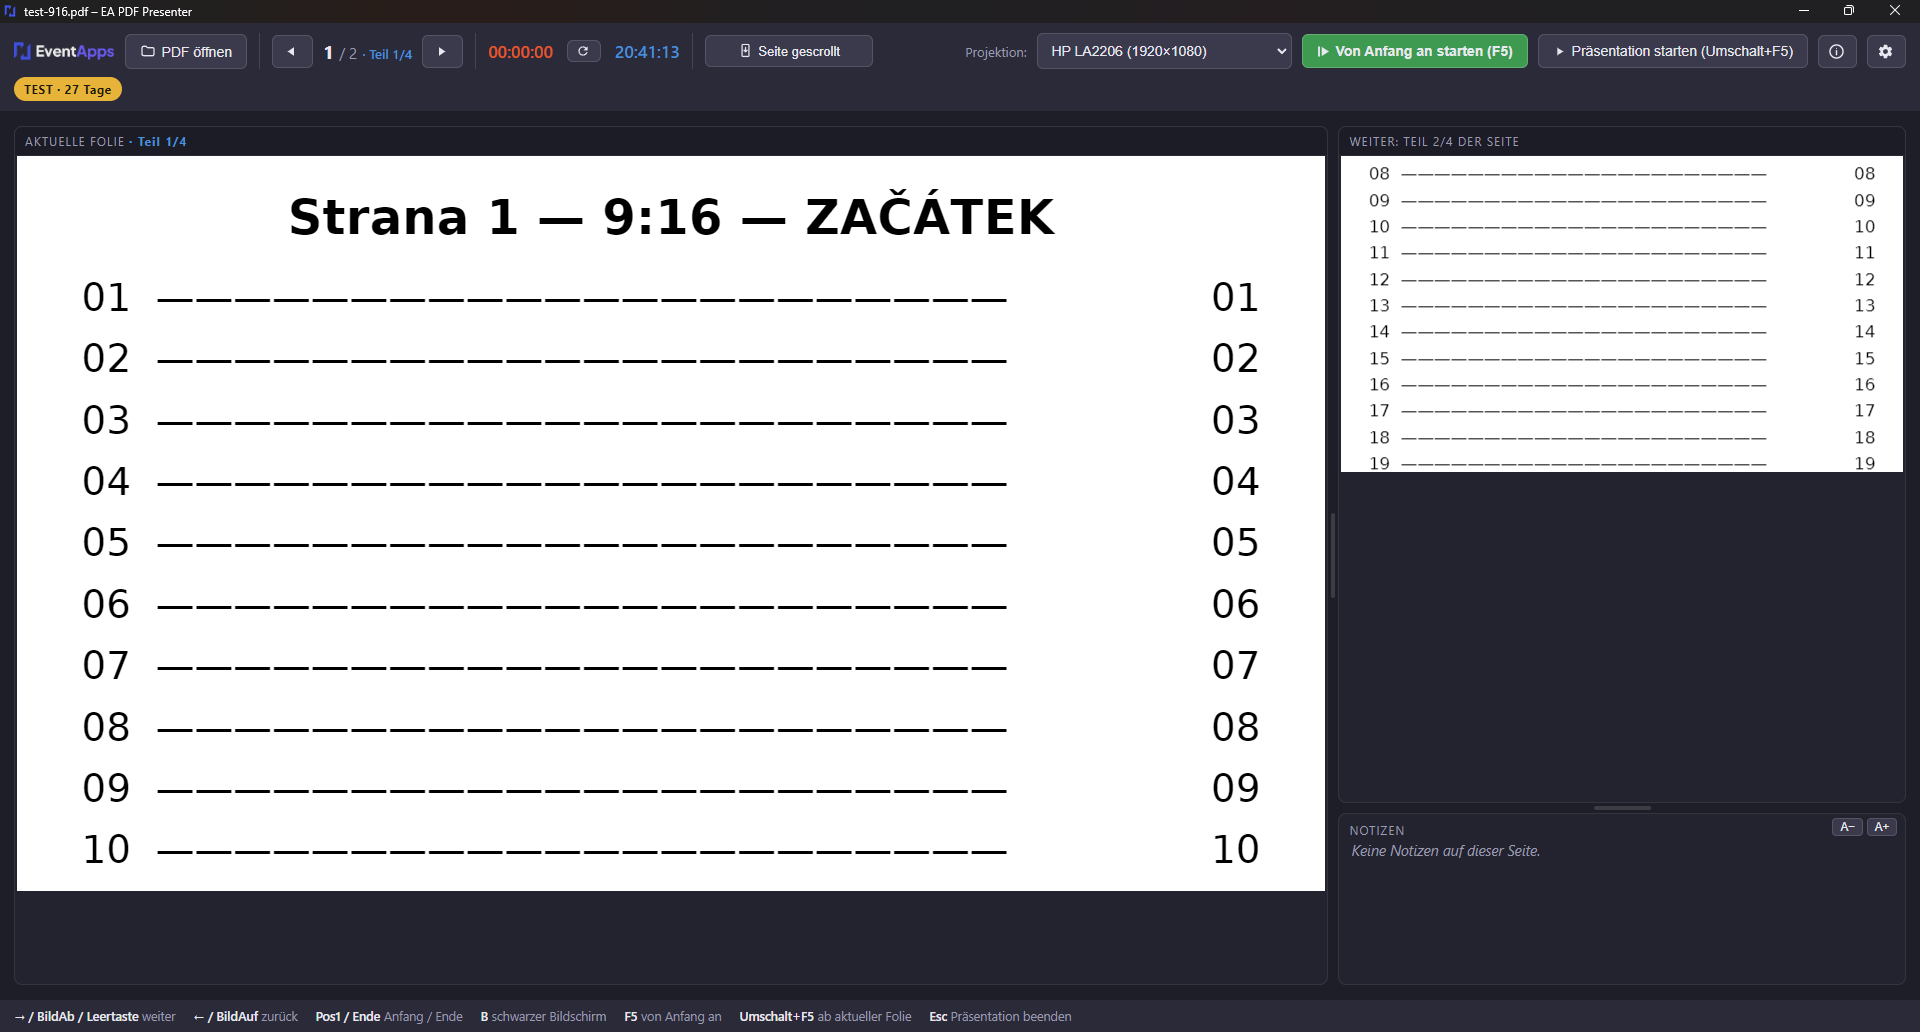Open the info dialog icon

tap(1837, 51)
